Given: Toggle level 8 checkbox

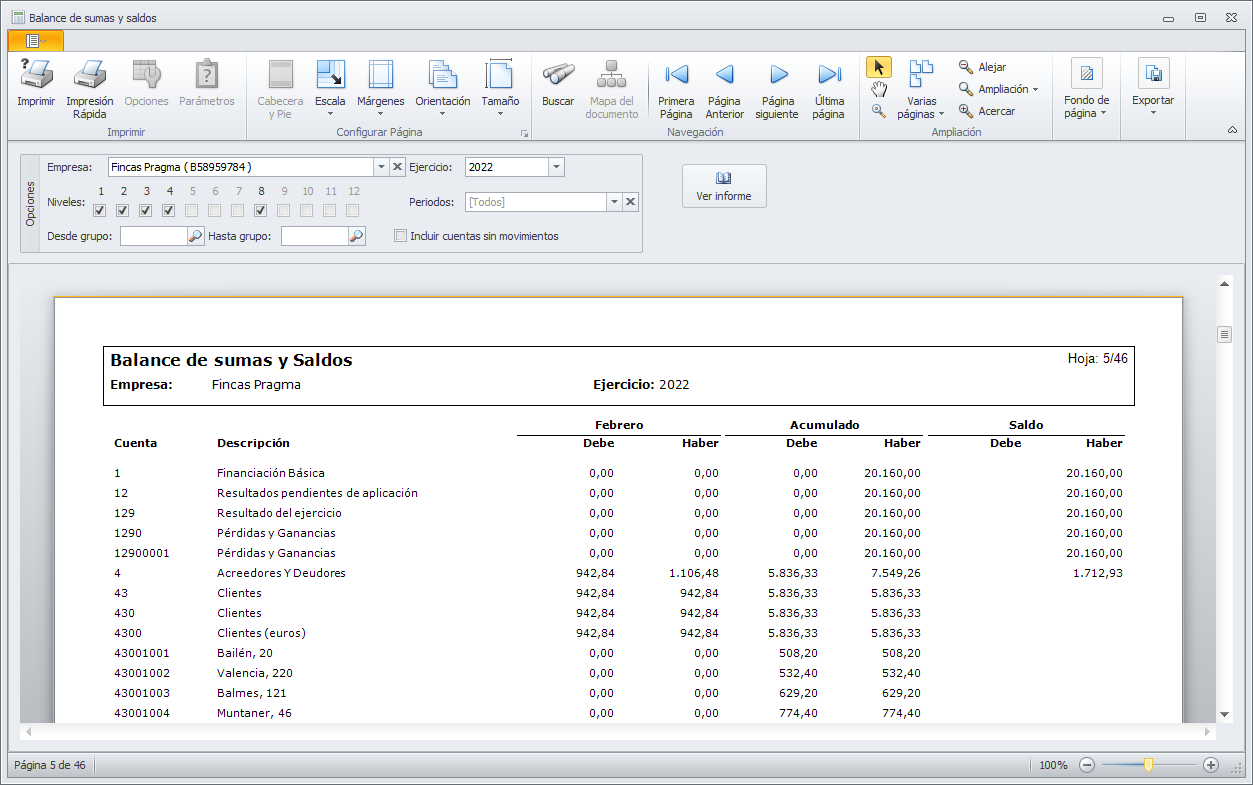Looking at the screenshot, I should [x=261, y=210].
